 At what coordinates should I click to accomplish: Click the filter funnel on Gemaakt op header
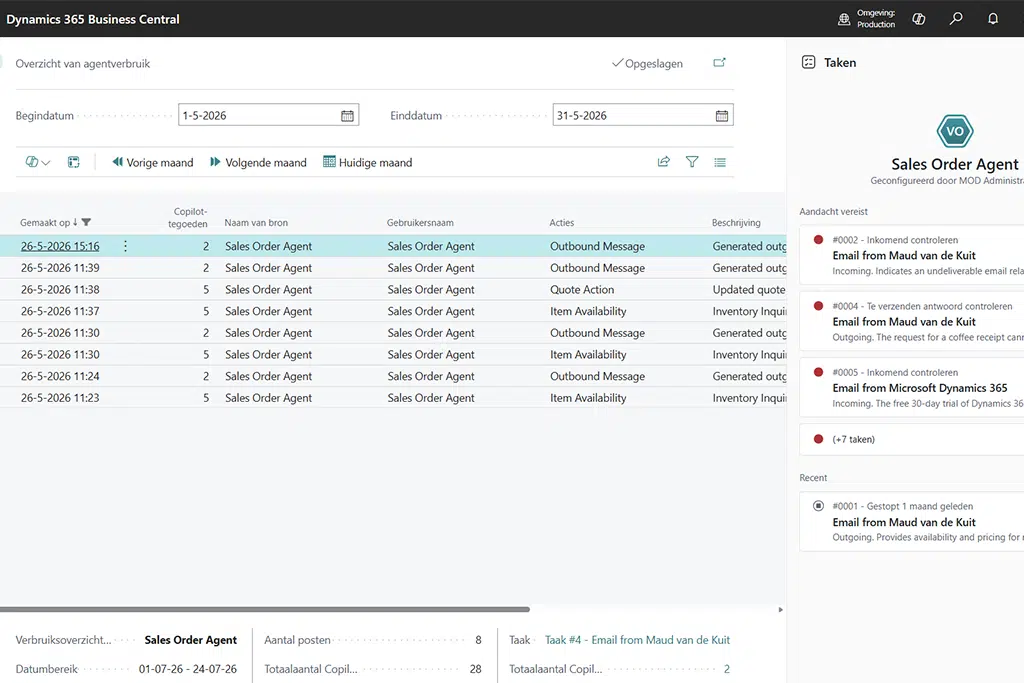pyautogui.click(x=86, y=223)
